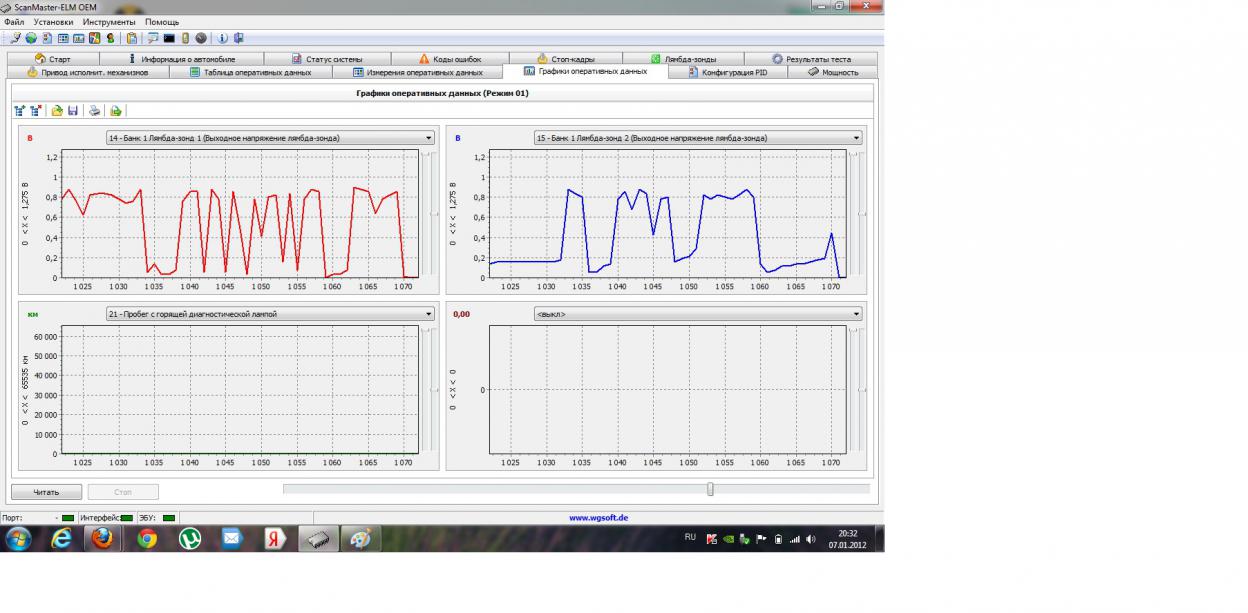
Task: Select the 'Таблица оперативных данных' tab
Action: click(250, 72)
